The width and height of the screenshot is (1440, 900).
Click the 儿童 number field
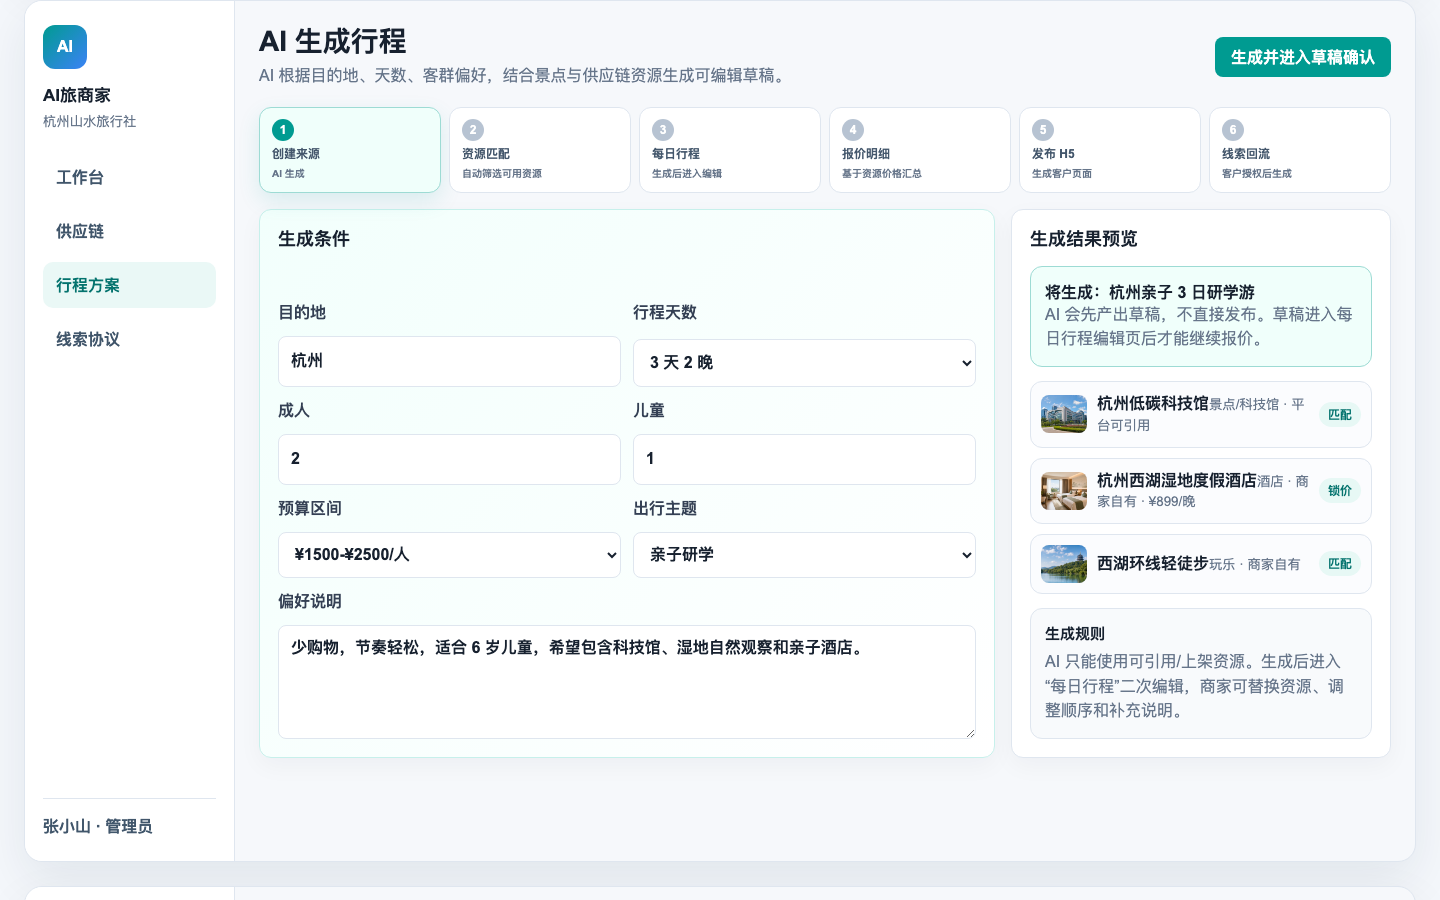click(804, 459)
